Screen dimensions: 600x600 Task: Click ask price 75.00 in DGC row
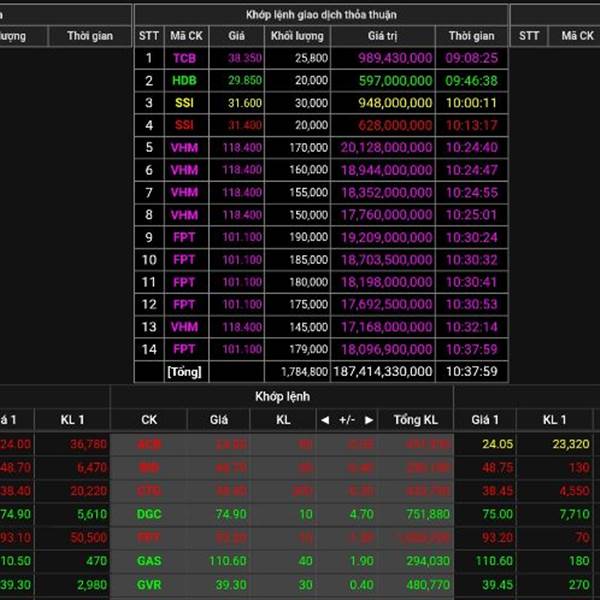point(497,514)
